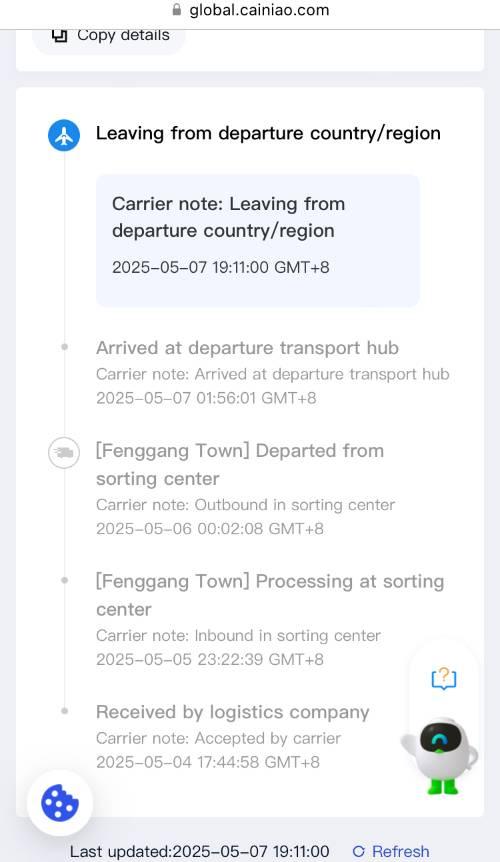Click the blue airplane status icon
The width and height of the screenshot is (500, 862).
coord(64,135)
